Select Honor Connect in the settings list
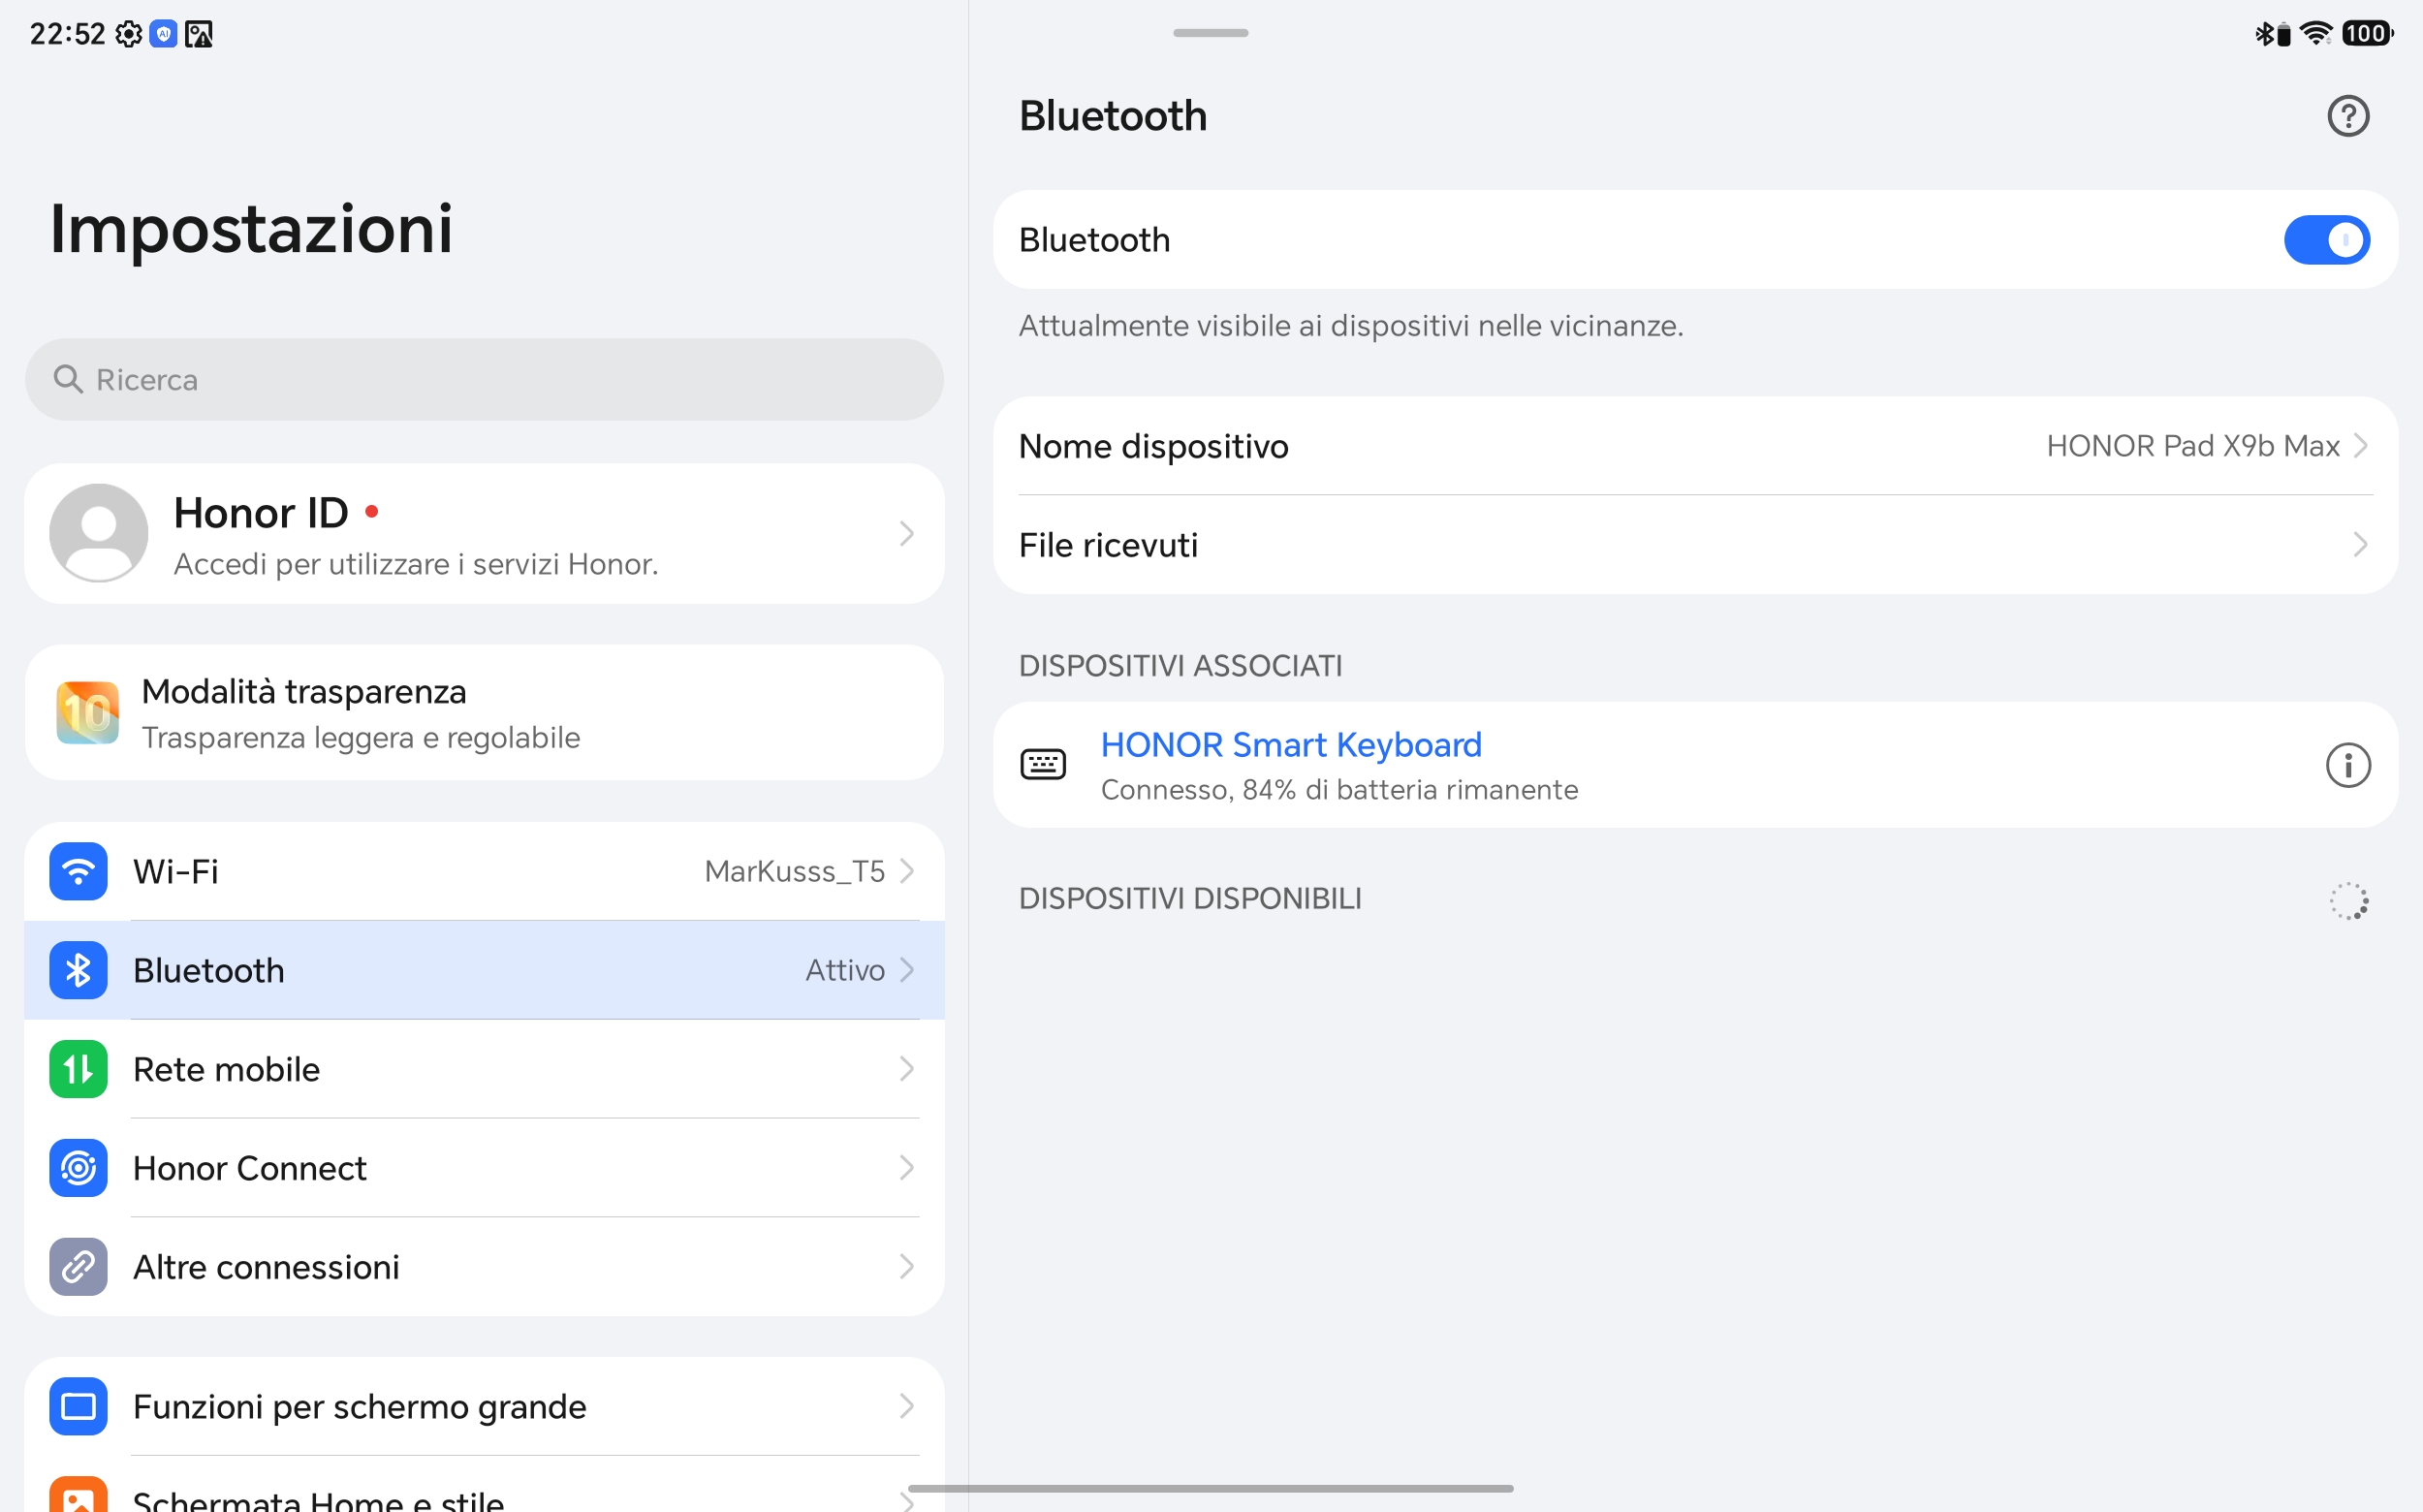The image size is (2423, 1512). (484, 1168)
